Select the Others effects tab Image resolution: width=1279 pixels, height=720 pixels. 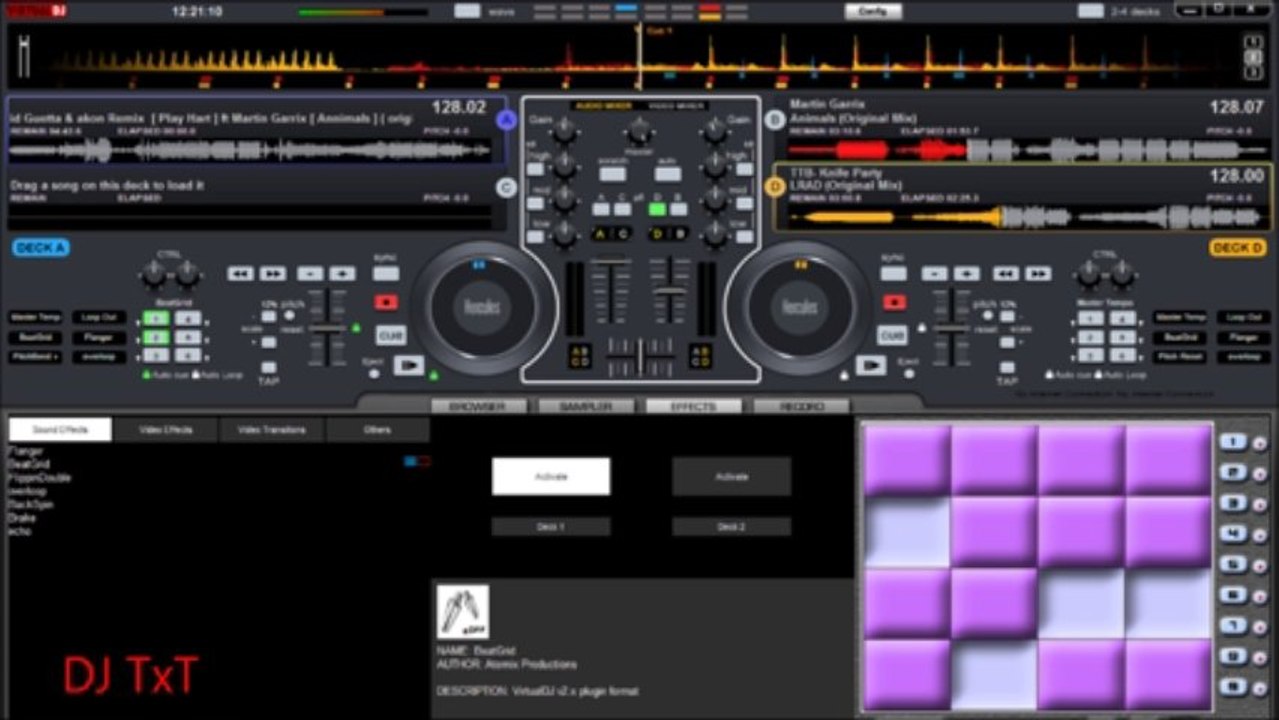point(378,429)
